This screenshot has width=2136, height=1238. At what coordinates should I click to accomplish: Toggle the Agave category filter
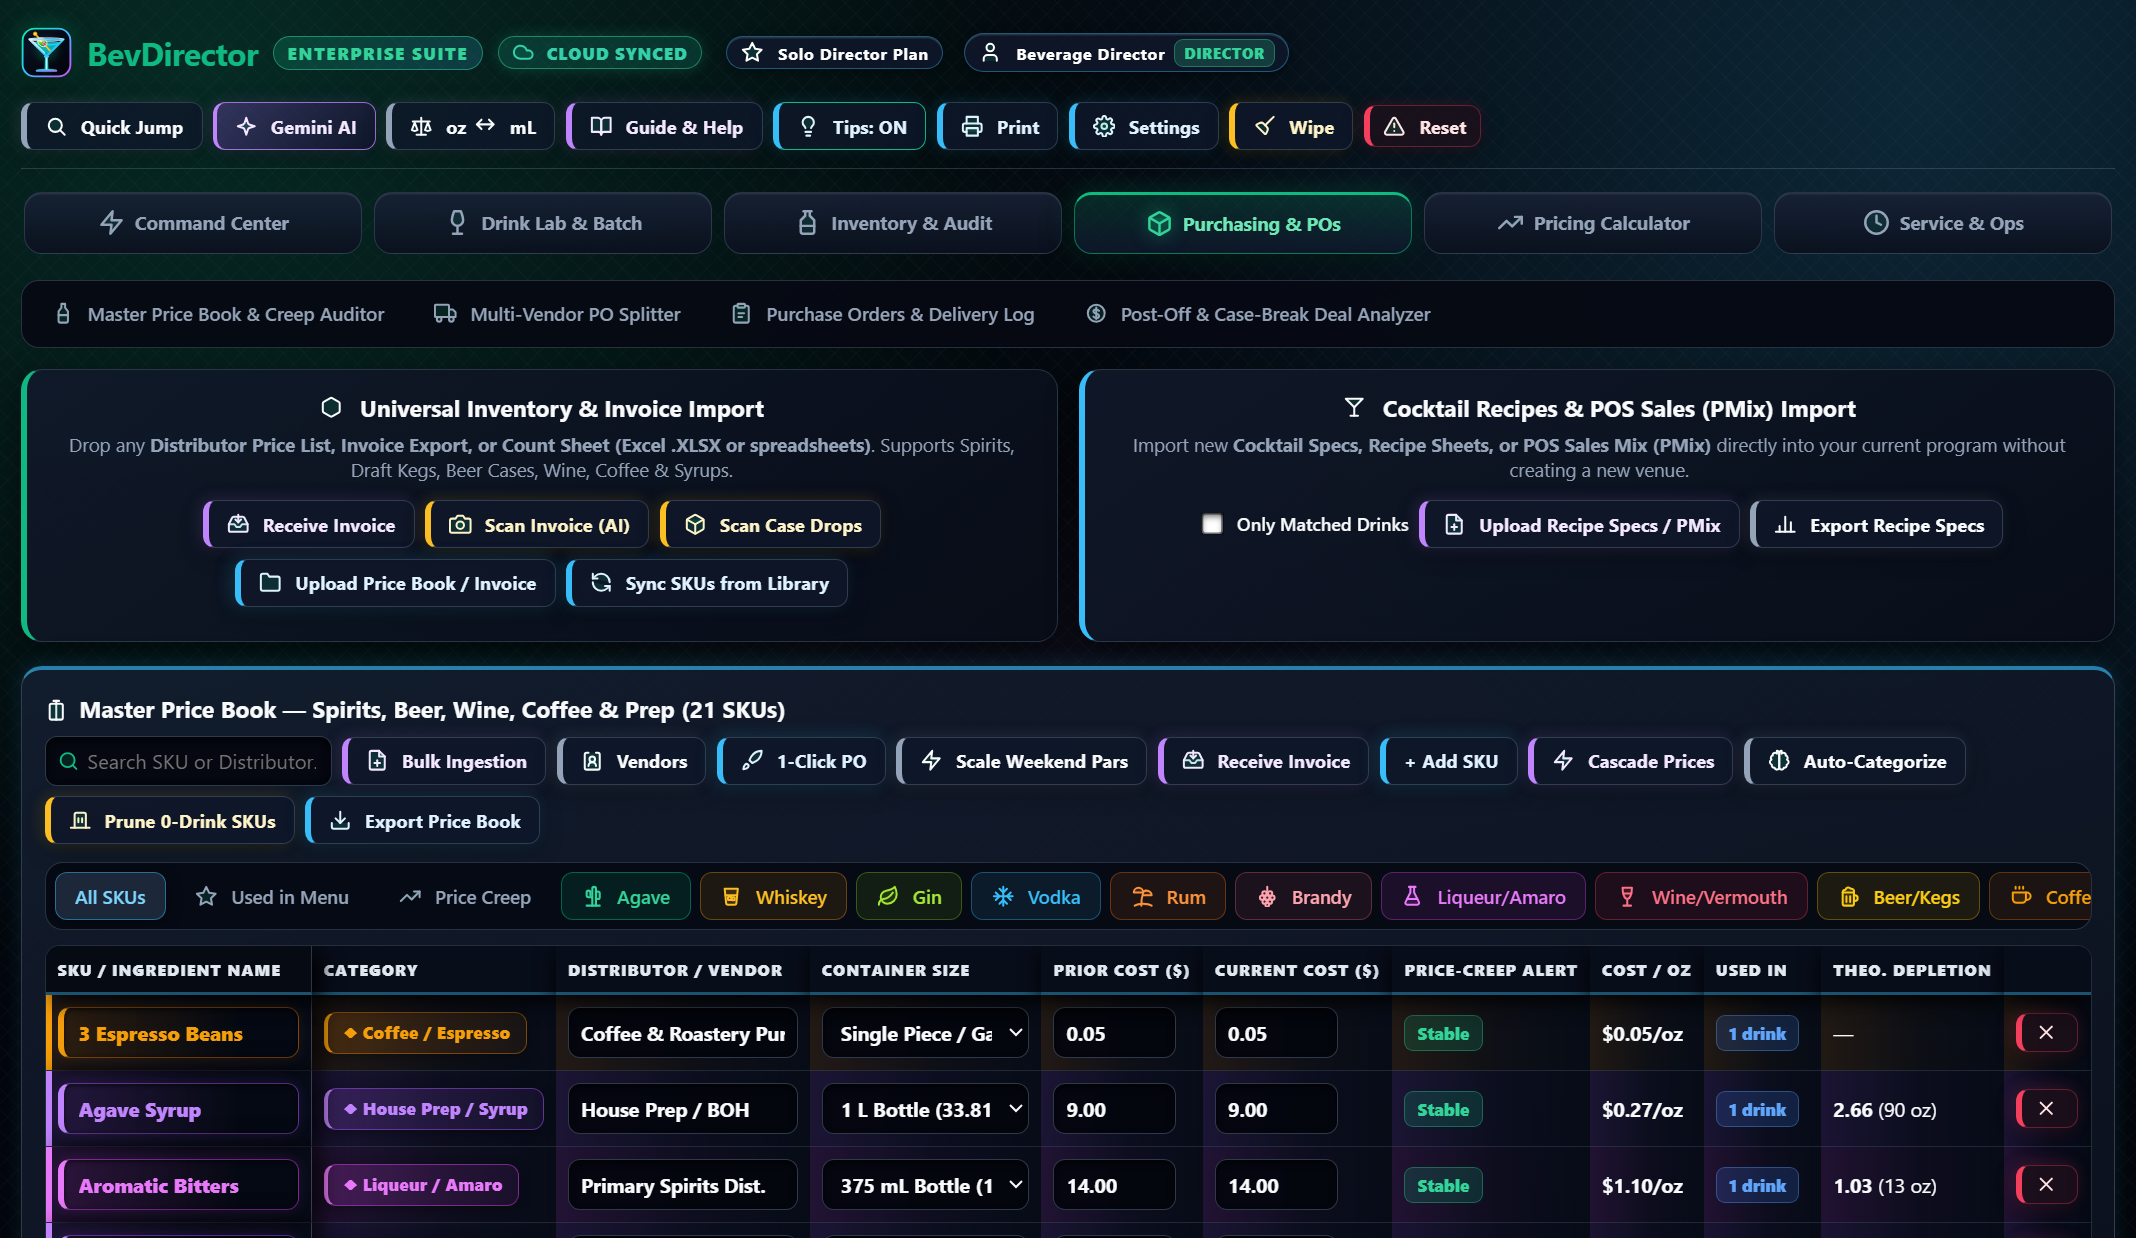[626, 897]
